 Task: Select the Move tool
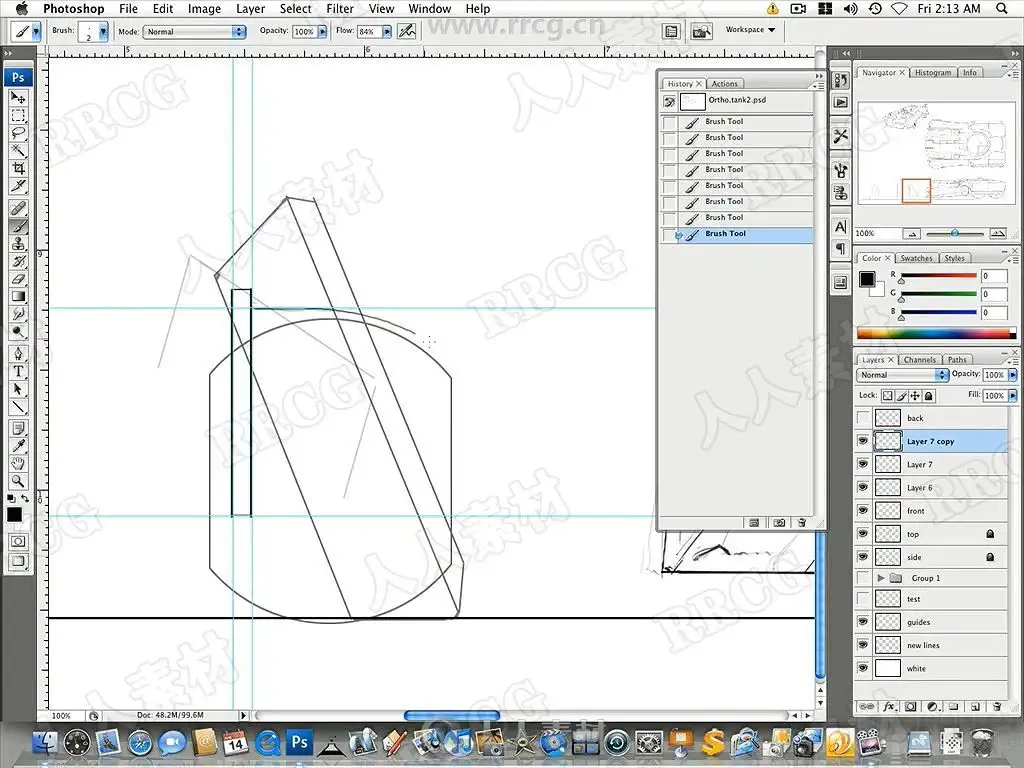point(18,98)
